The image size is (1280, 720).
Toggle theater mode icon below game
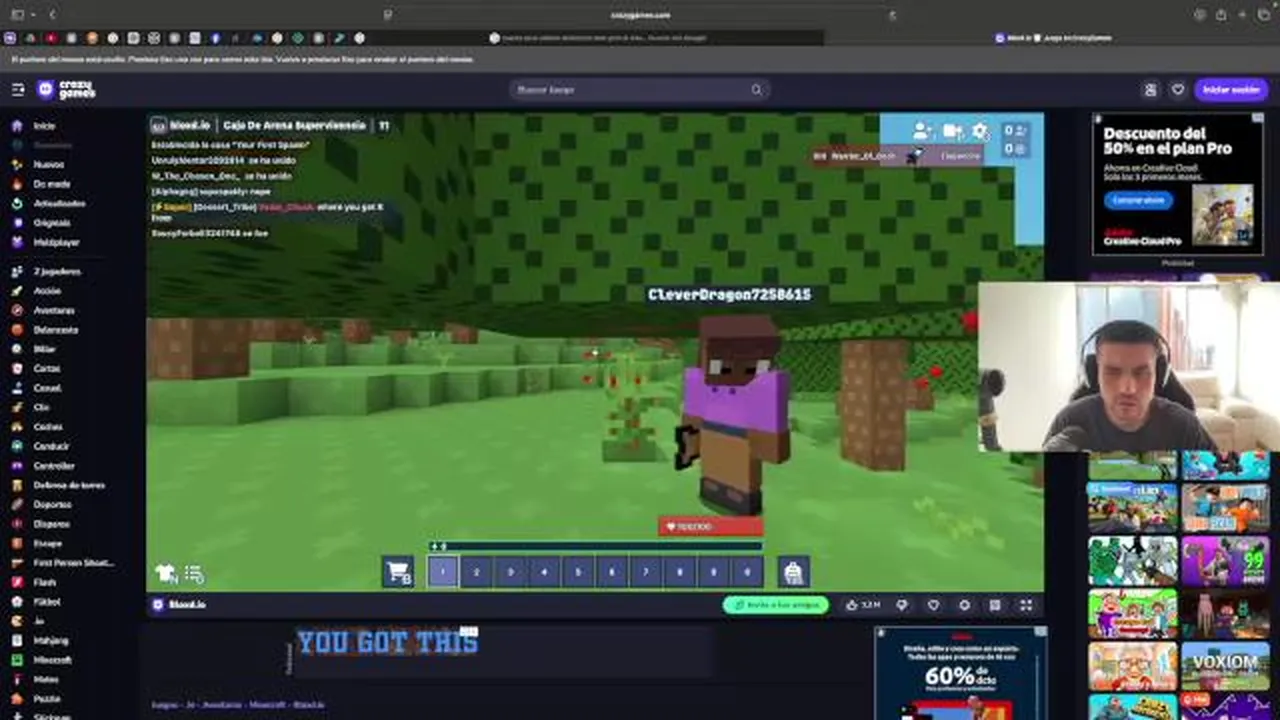995,605
